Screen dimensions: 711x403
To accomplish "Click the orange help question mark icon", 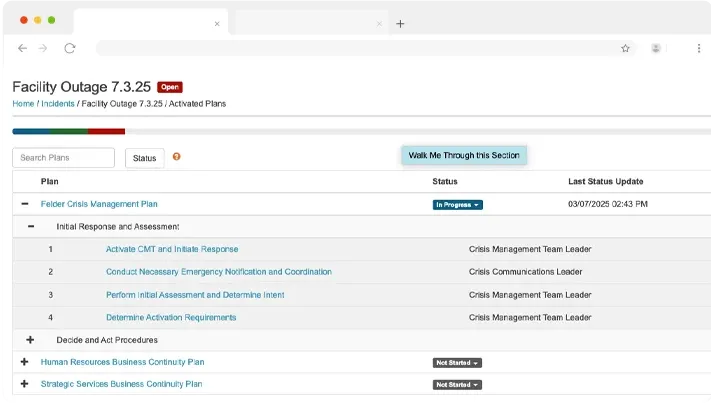I will tap(176, 156).
